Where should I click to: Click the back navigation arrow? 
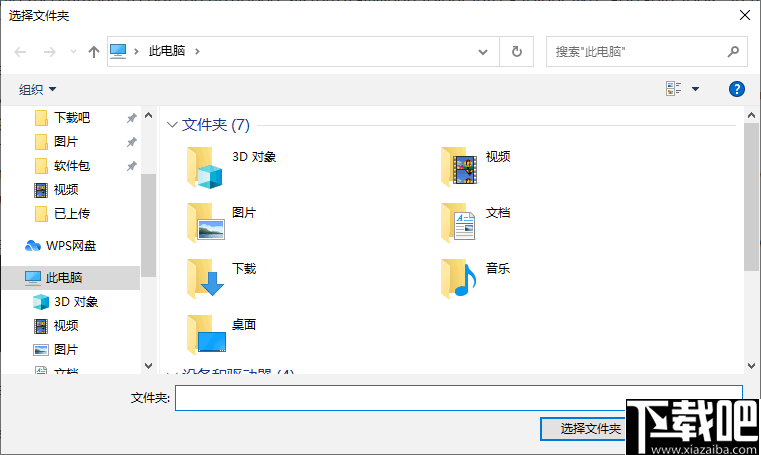point(20,51)
